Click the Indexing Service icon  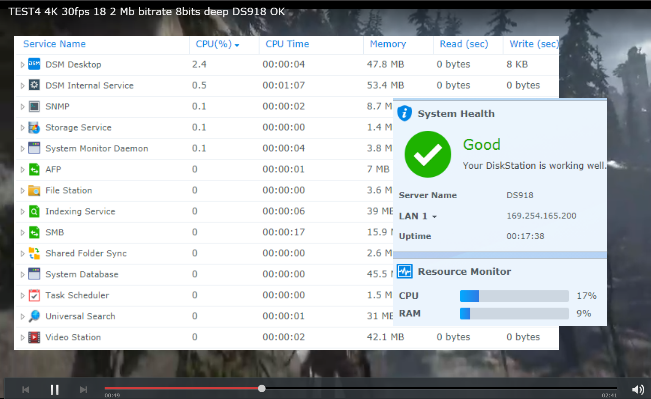[x=34, y=211]
